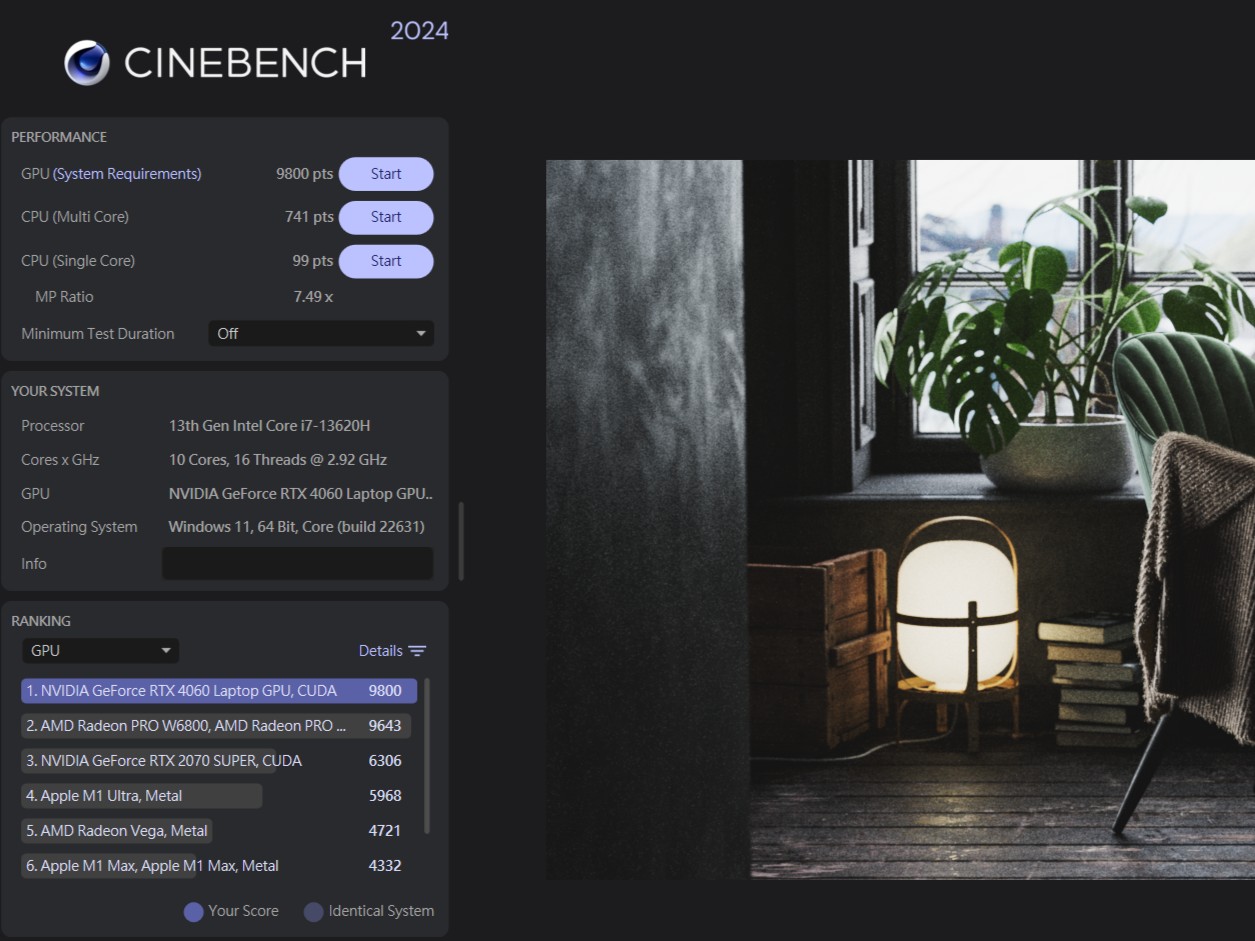Click the ranking list scrollbar
Viewport: 1255px width, 941px height.
tap(427, 756)
